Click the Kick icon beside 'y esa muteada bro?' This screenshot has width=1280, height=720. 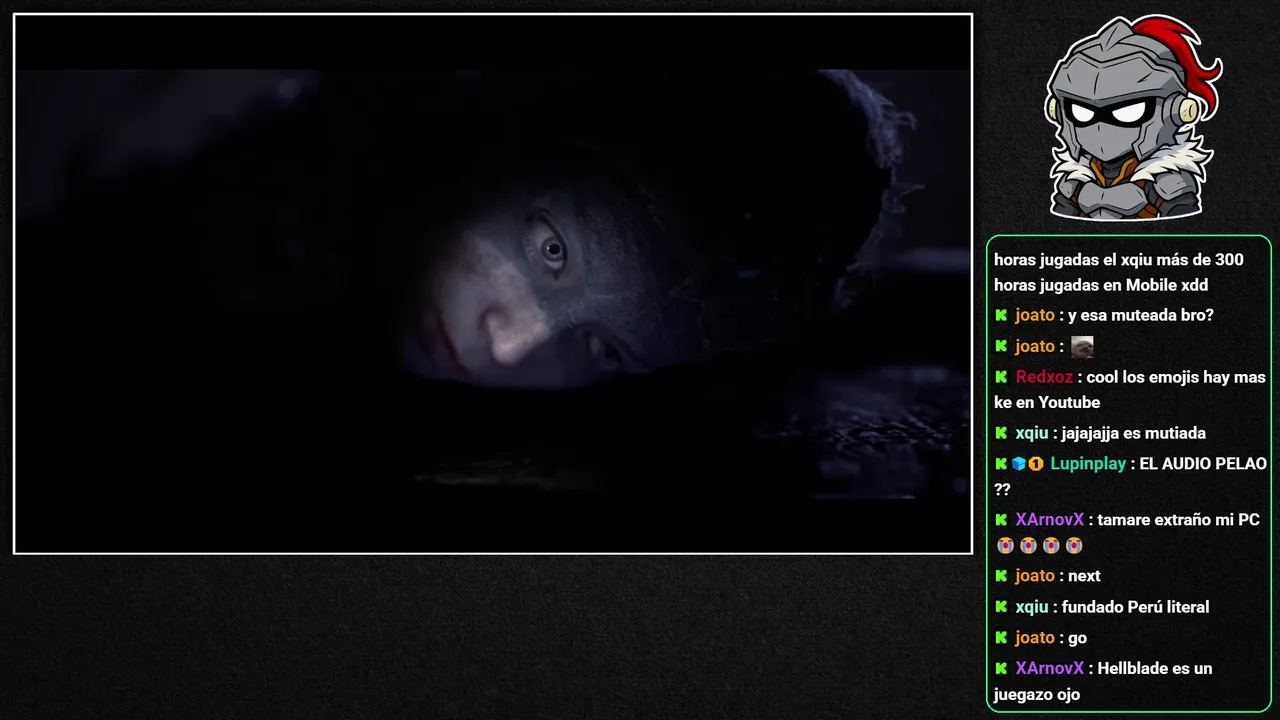point(1001,315)
